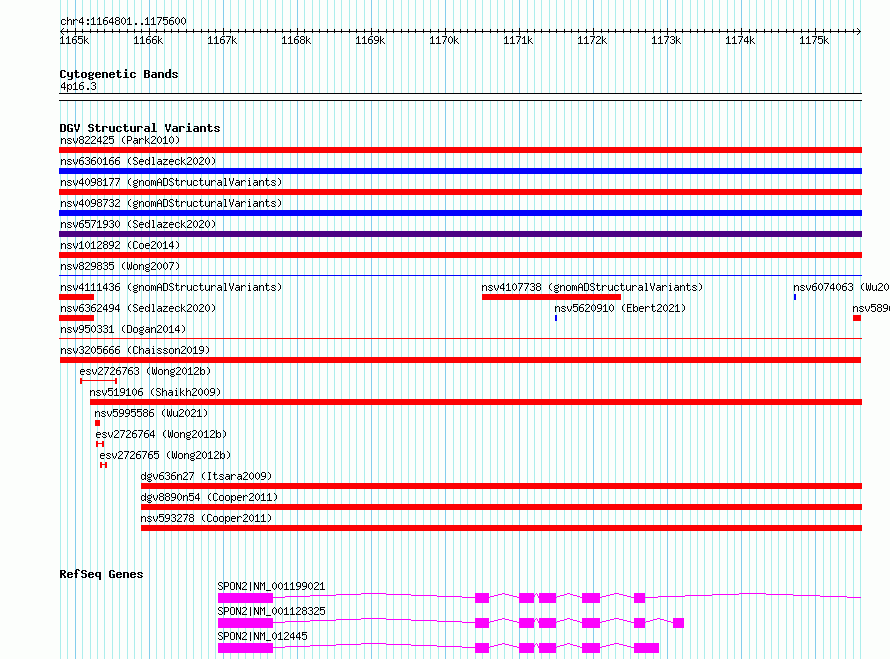890x659 pixels.
Task: Click the SPON2|NM_001199021 transcript label
Action: [271, 586]
